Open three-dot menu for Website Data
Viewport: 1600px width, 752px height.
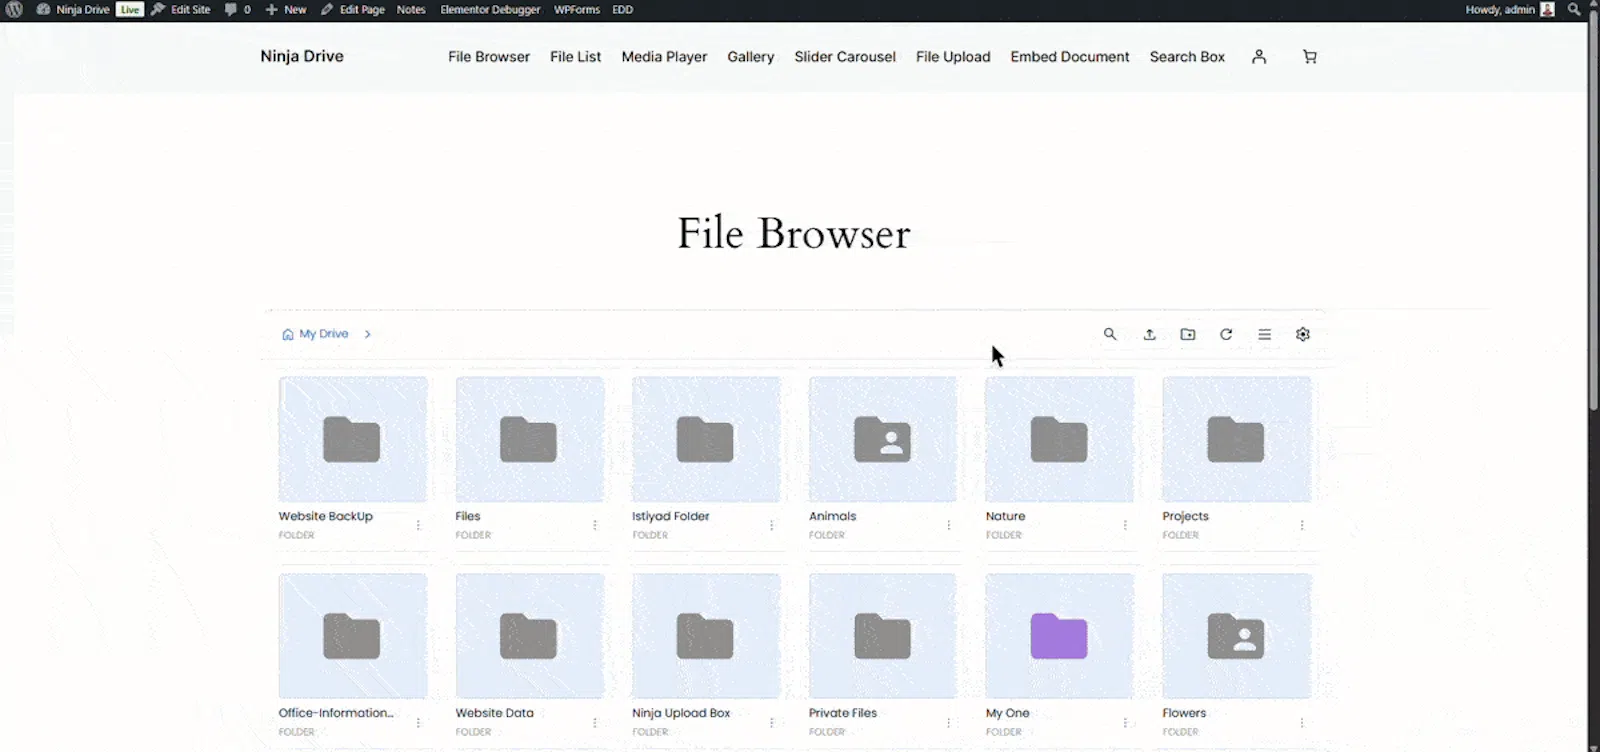pyautogui.click(x=595, y=722)
